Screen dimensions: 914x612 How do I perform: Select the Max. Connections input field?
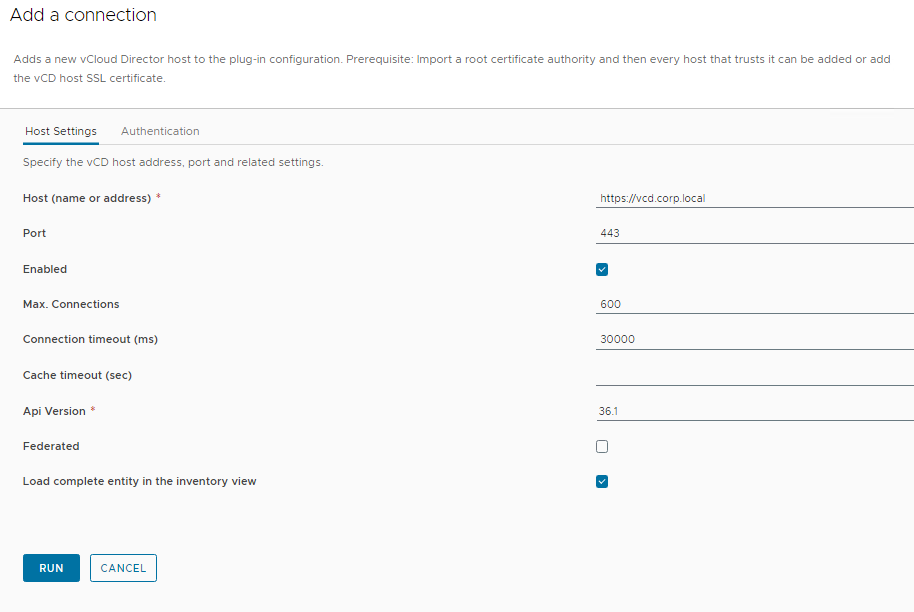[755, 304]
